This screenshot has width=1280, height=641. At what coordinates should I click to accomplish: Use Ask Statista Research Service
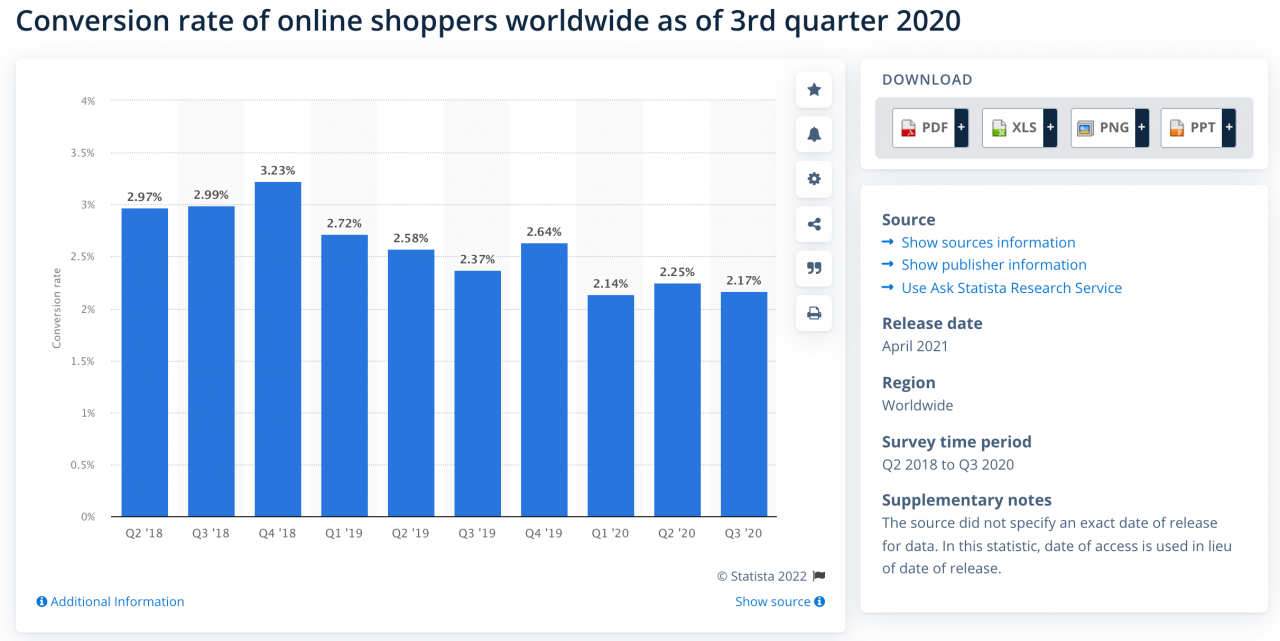tap(1010, 287)
